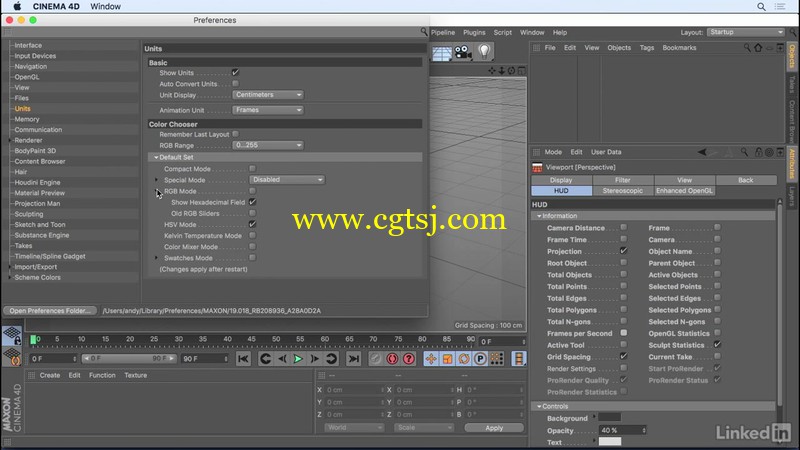Enable Remember Last Layout checkbox
Screen dimensions: 800x450
(235, 134)
